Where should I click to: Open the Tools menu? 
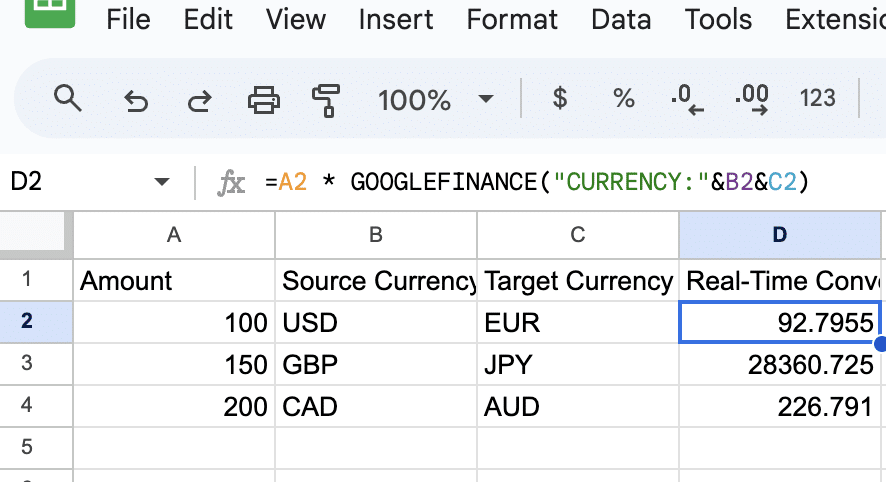point(718,20)
